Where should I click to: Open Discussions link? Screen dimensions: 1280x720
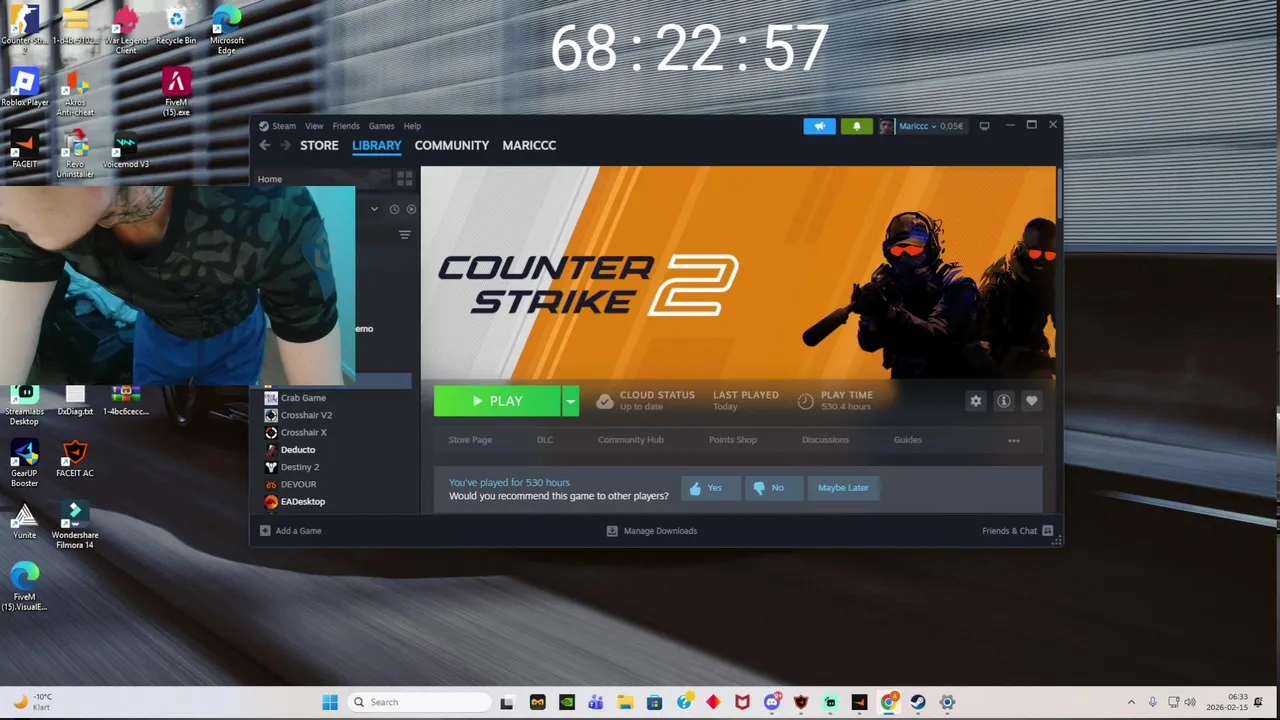pos(825,440)
